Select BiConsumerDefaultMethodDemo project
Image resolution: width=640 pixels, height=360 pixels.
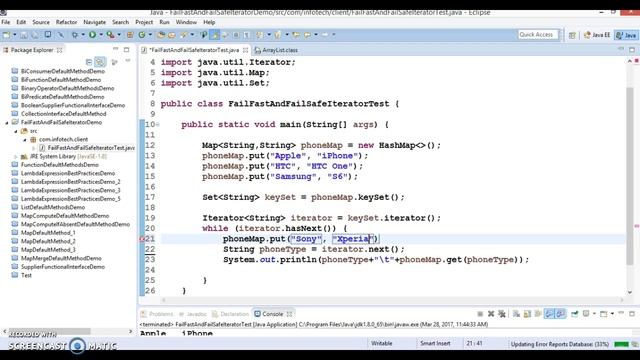63,71
